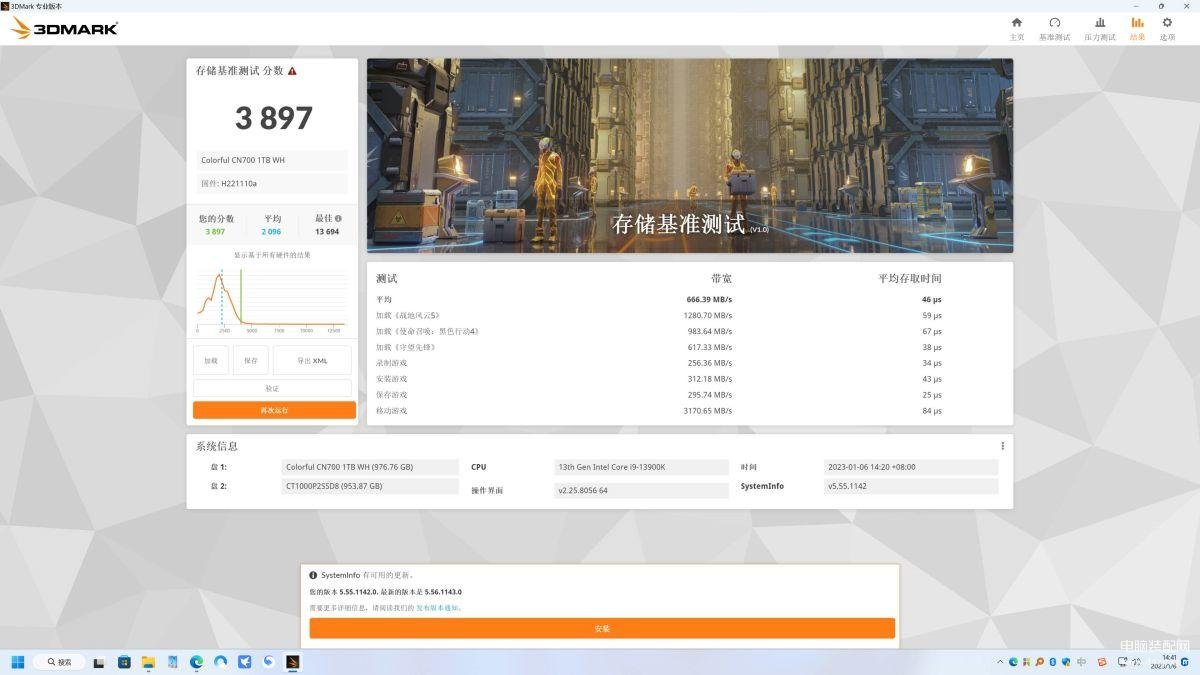
Task: Click the 13th Gen Intel Core i9-13900K field
Action: click(x=642, y=467)
